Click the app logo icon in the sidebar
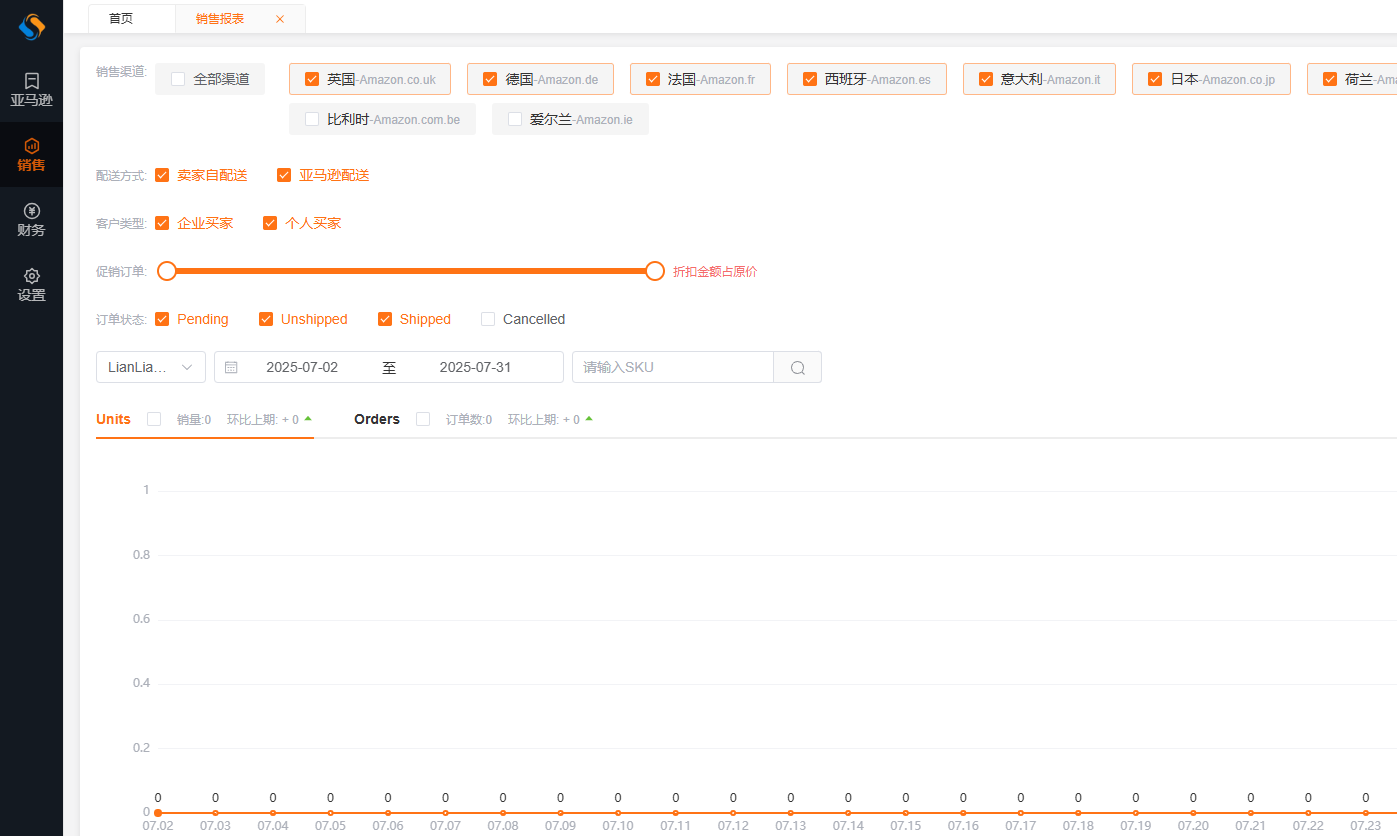The height and width of the screenshot is (836, 1397). (32, 27)
